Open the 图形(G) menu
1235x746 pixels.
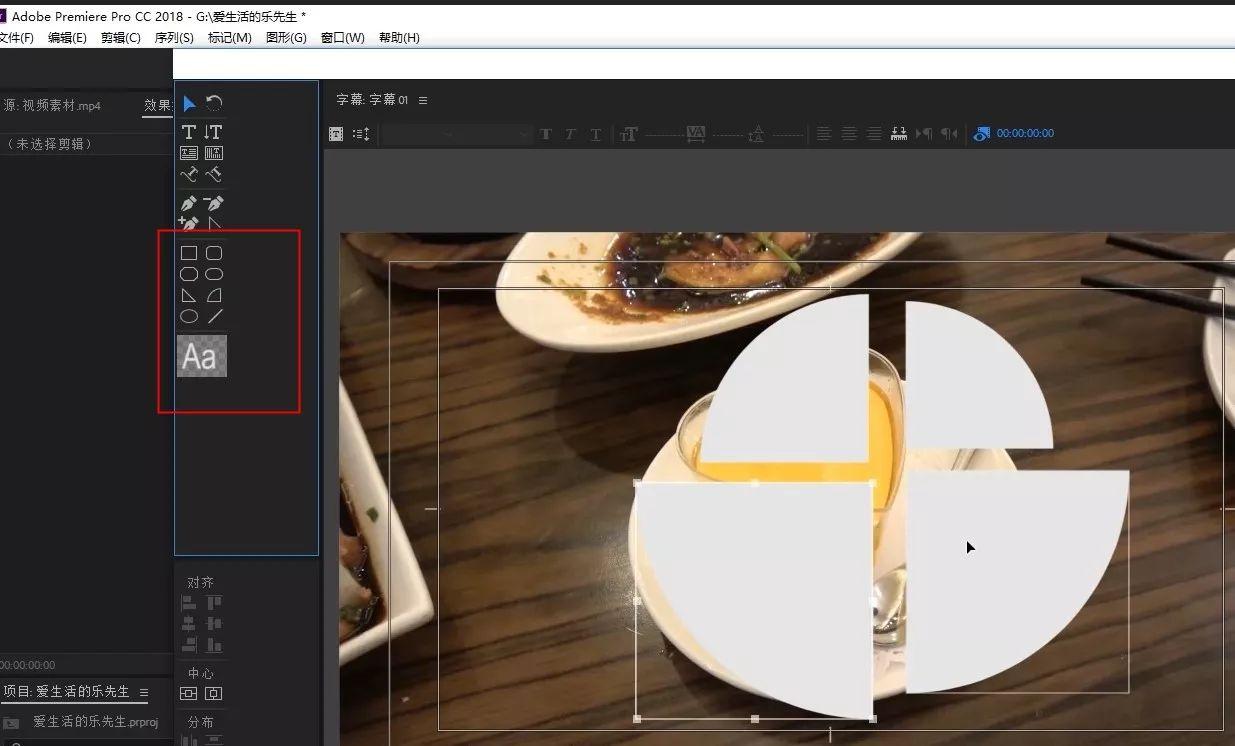[x=286, y=38]
